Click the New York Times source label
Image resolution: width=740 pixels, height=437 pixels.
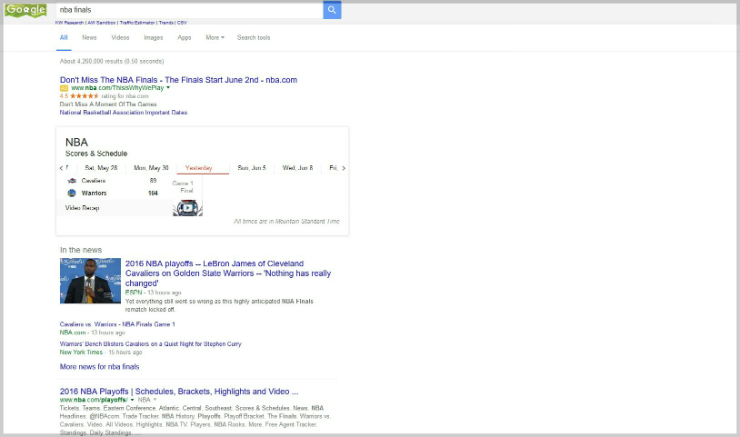point(81,353)
